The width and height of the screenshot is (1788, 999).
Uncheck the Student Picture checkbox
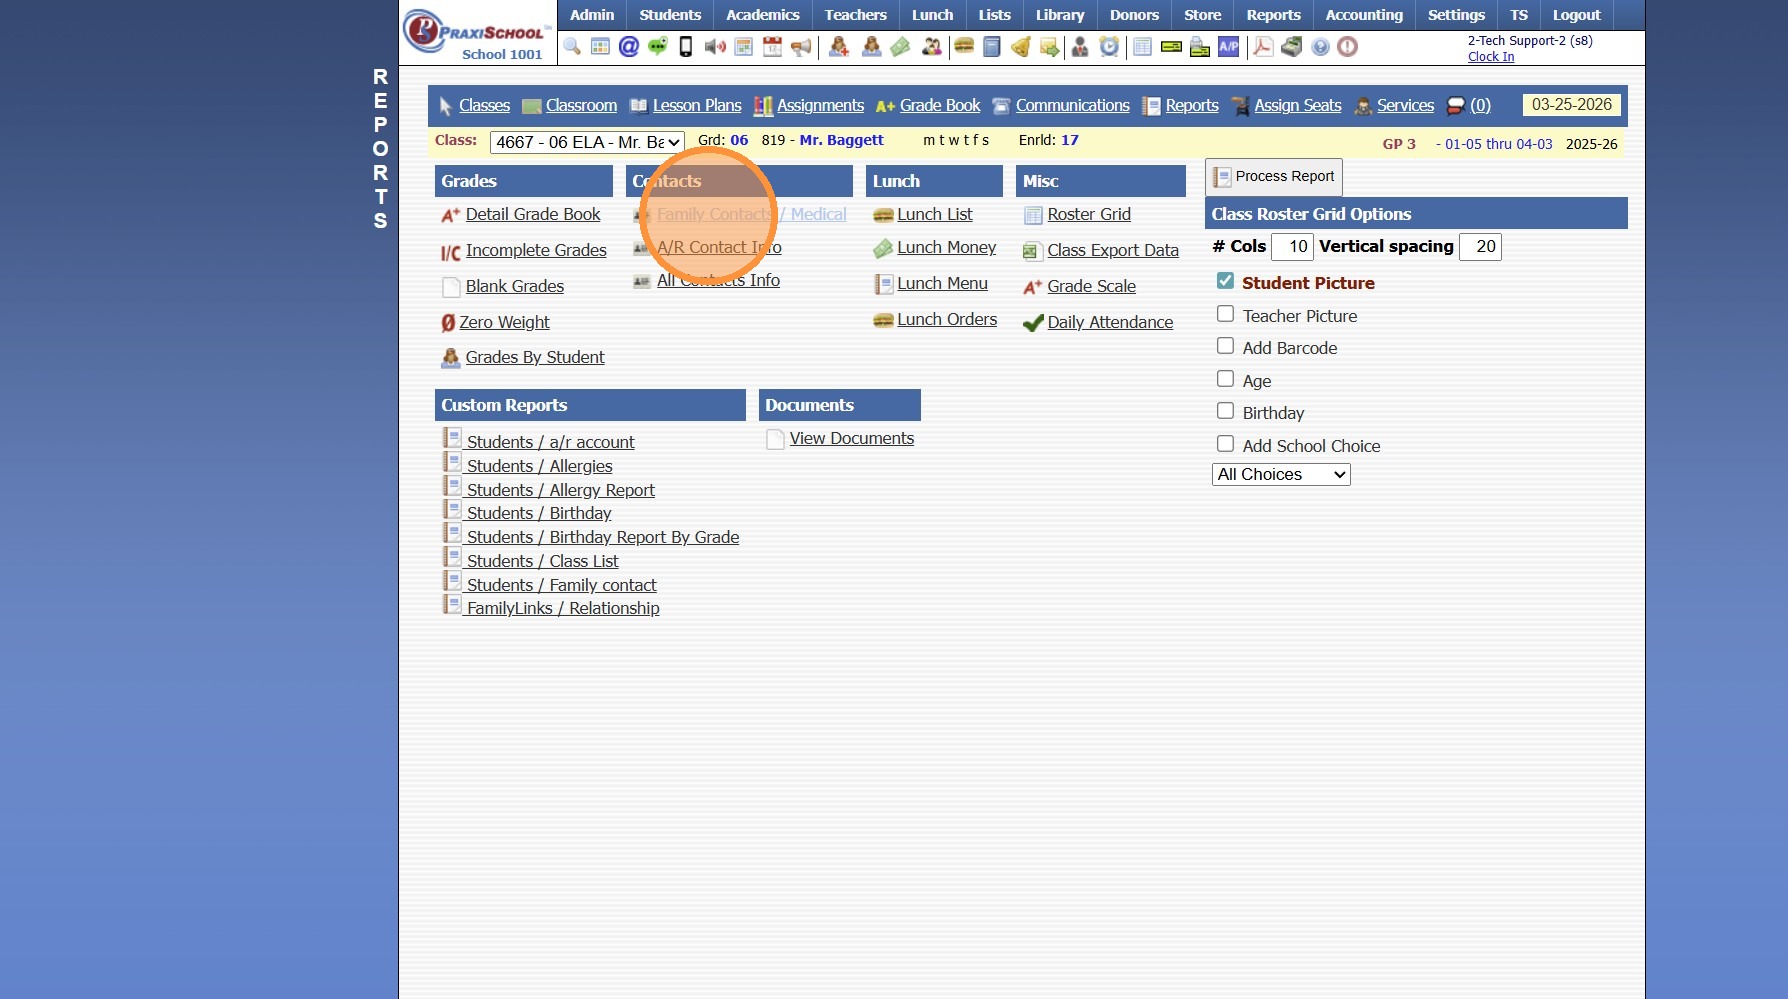[x=1225, y=281]
